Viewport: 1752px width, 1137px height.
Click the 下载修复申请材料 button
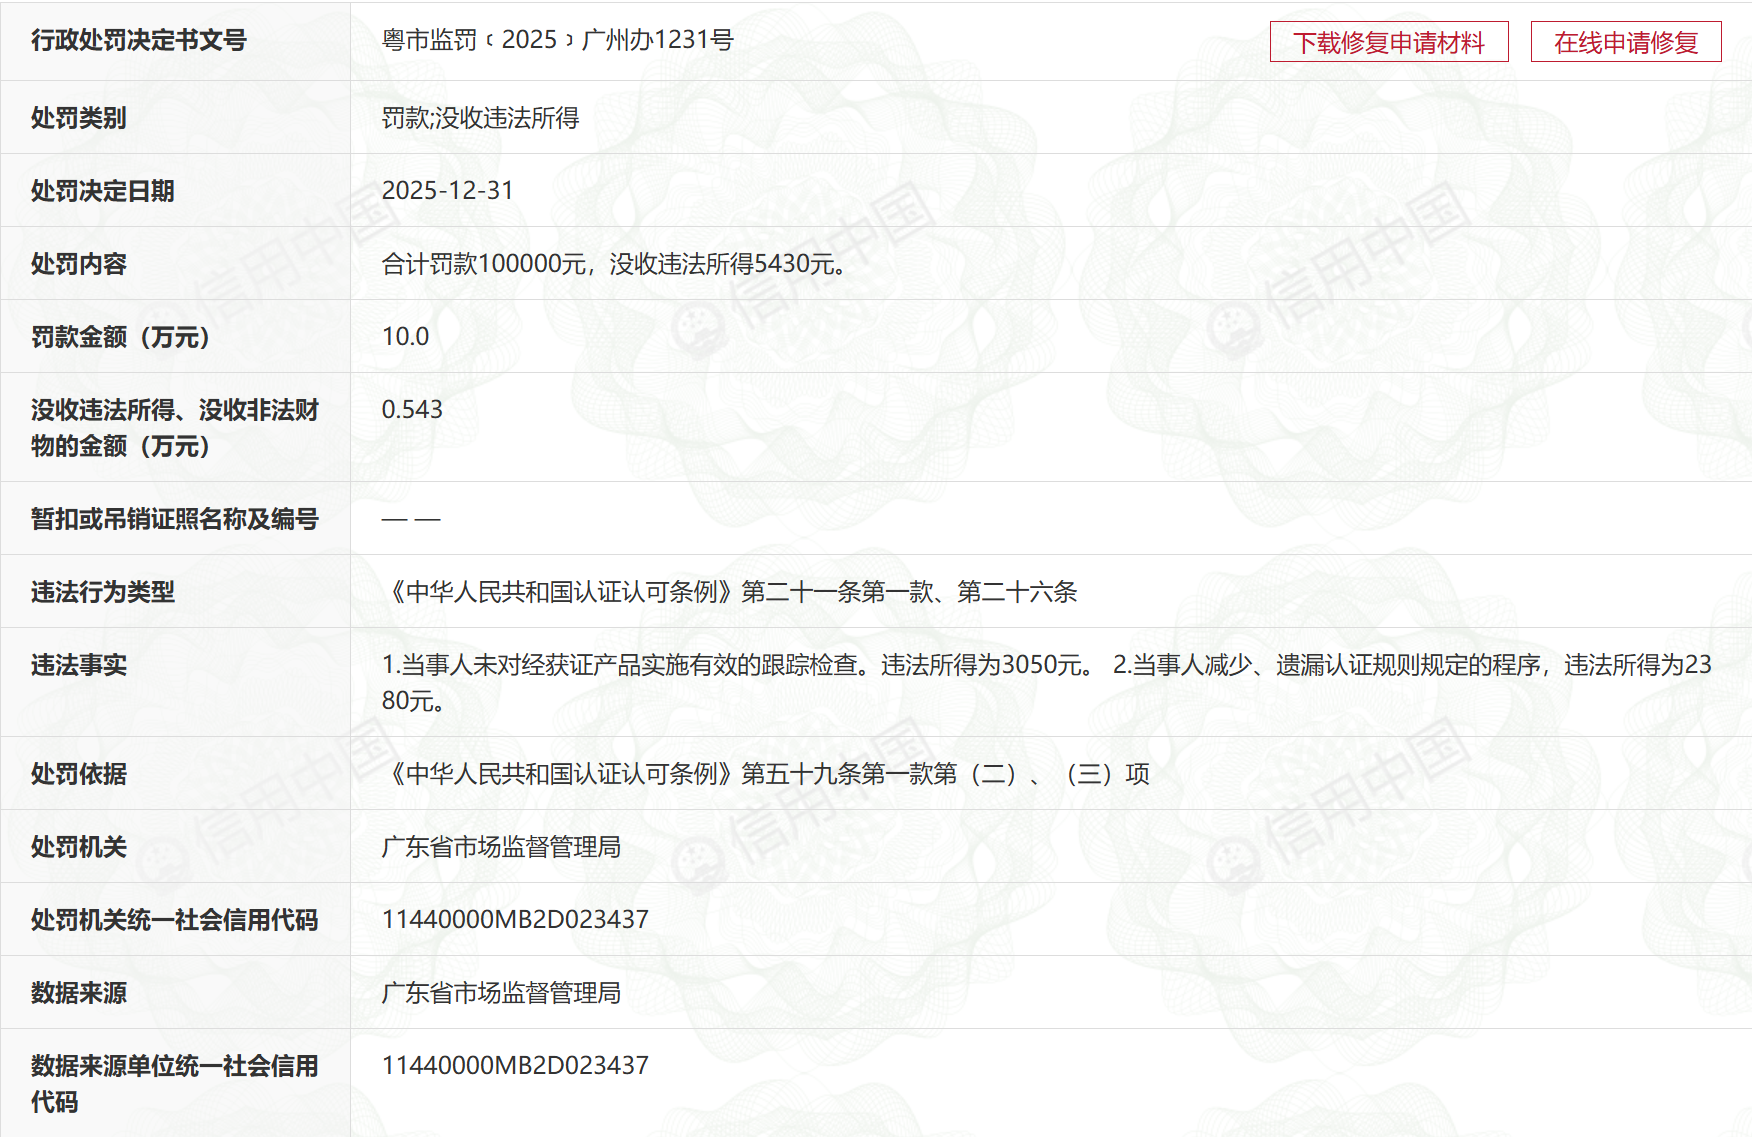tap(1388, 42)
